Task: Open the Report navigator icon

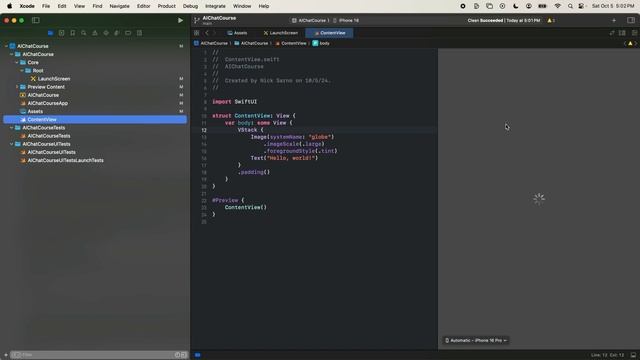Action: point(140,33)
